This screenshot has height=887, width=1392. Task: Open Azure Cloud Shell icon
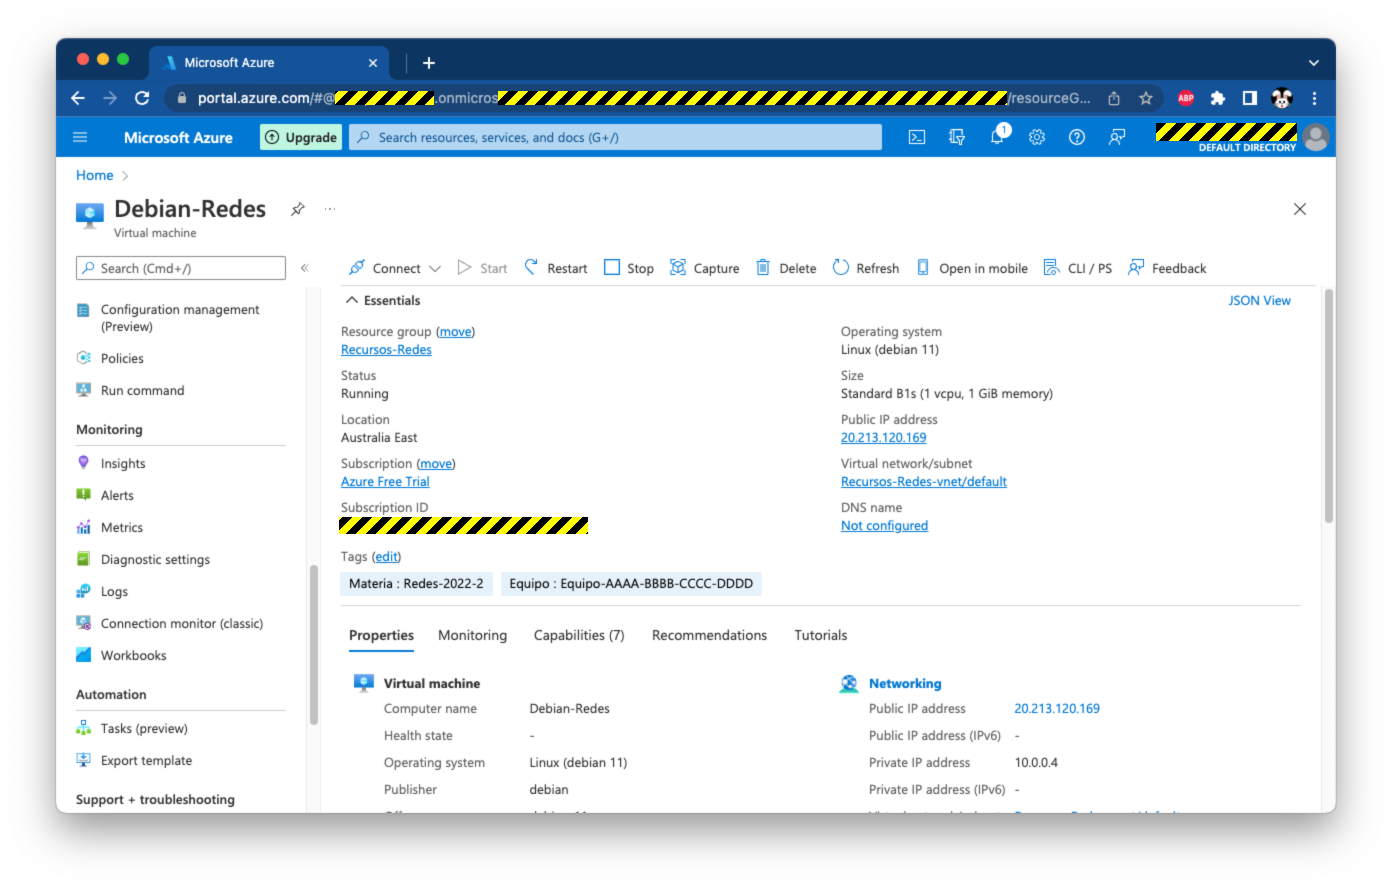coord(916,137)
